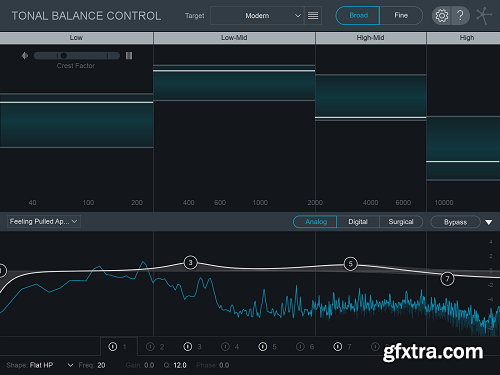Toggle power for EQ band 7

point(338,347)
